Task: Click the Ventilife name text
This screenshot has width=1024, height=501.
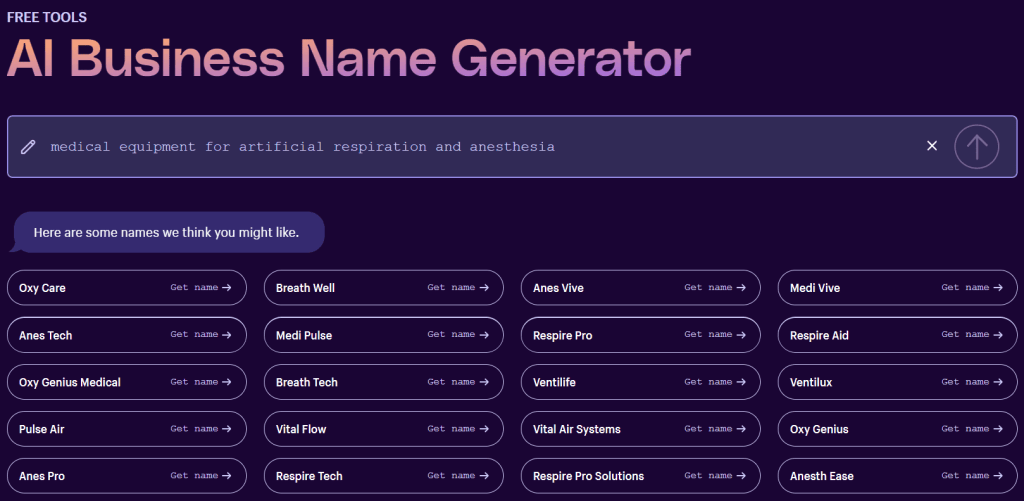Action: (554, 382)
